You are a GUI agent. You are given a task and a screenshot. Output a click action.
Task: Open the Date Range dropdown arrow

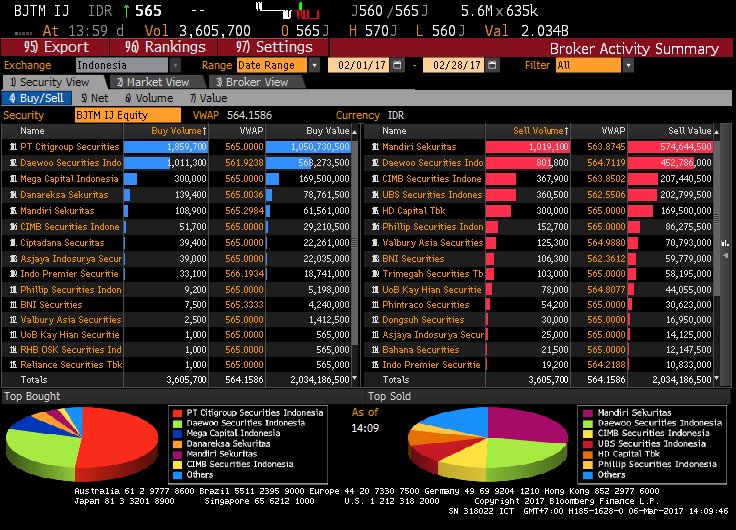314,65
